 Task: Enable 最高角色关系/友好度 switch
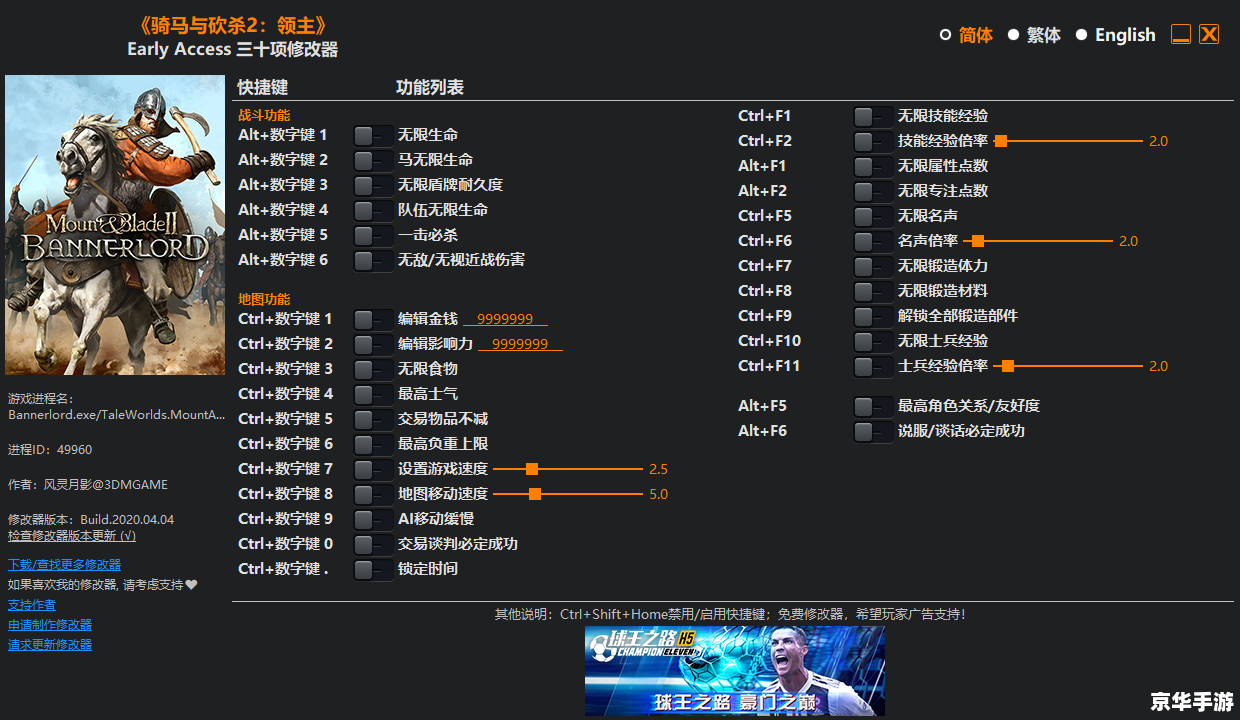pos(873,406)
